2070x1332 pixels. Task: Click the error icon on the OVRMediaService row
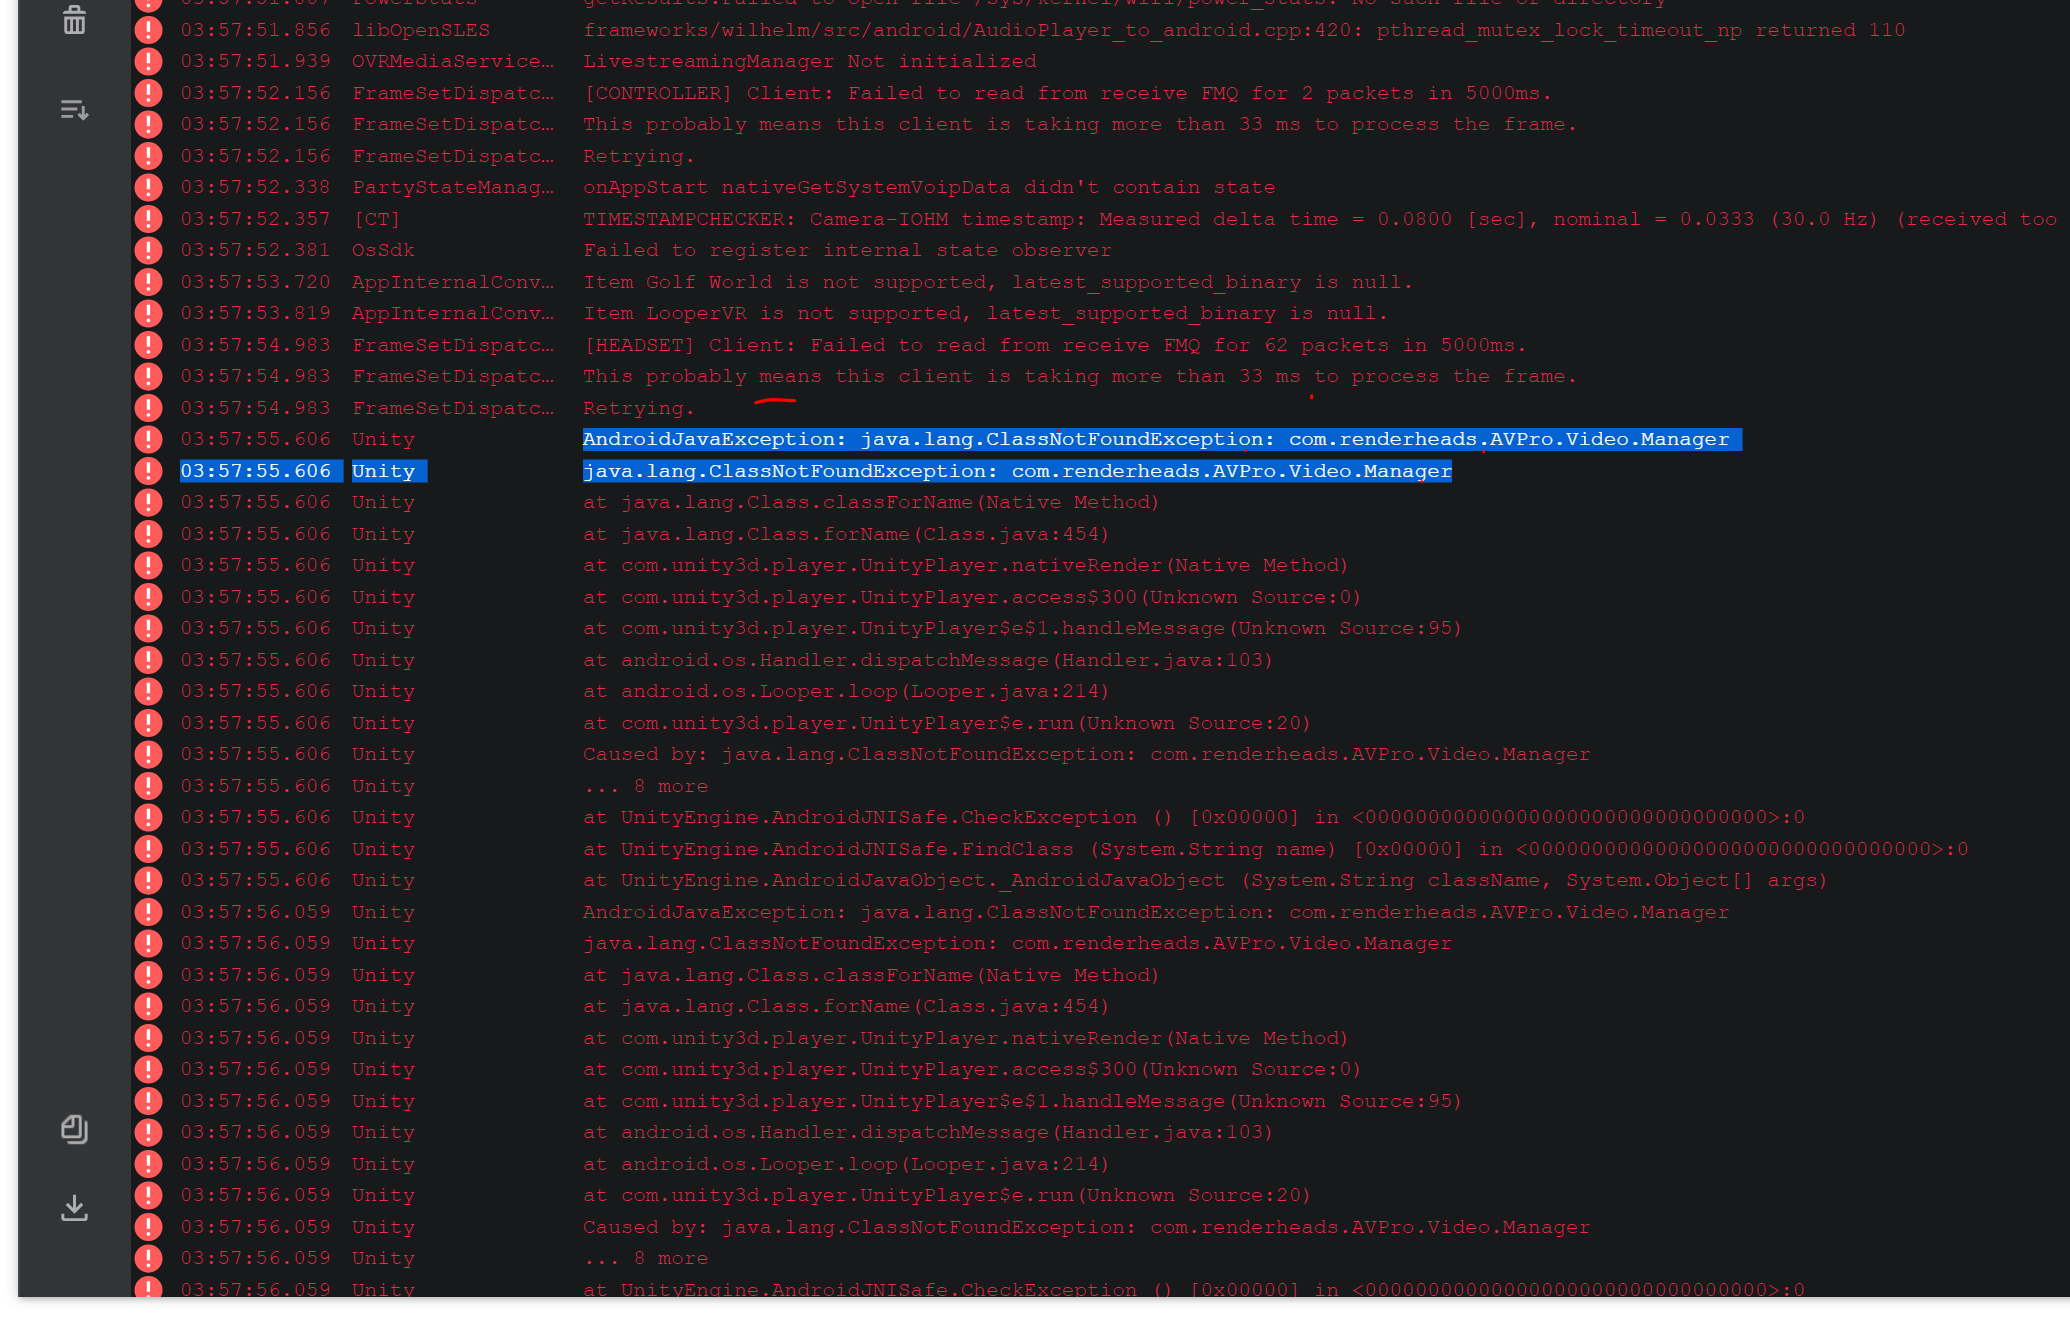(148, 61)
